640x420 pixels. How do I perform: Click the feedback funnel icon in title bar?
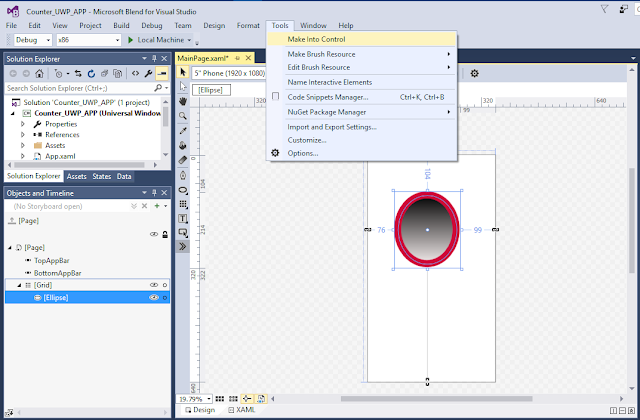pos(604,9)
